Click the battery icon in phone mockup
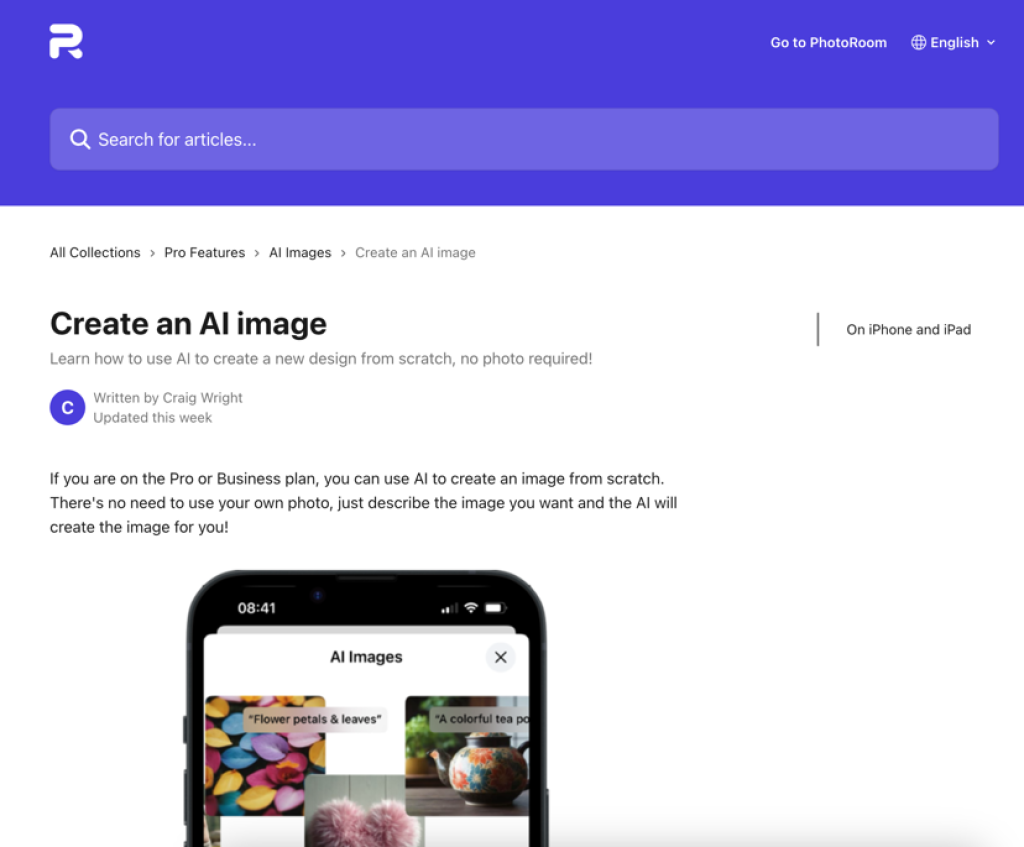The height and width of the screenshot is (847, 1024). pos(494,608)
